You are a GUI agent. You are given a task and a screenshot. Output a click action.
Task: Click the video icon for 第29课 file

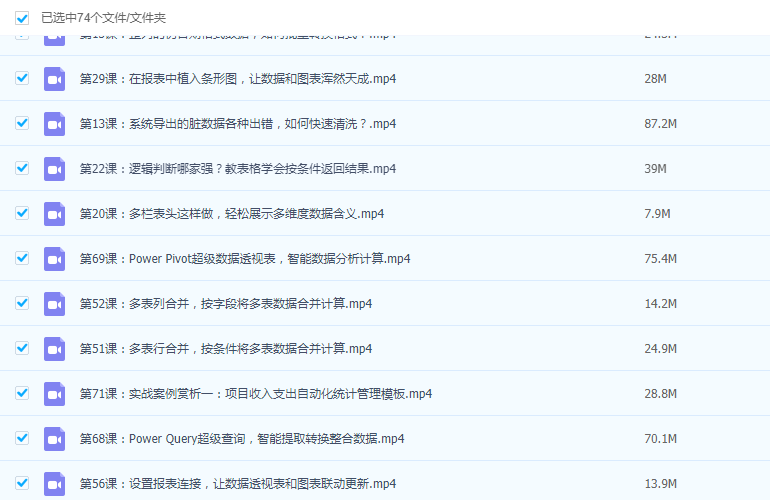55,78
